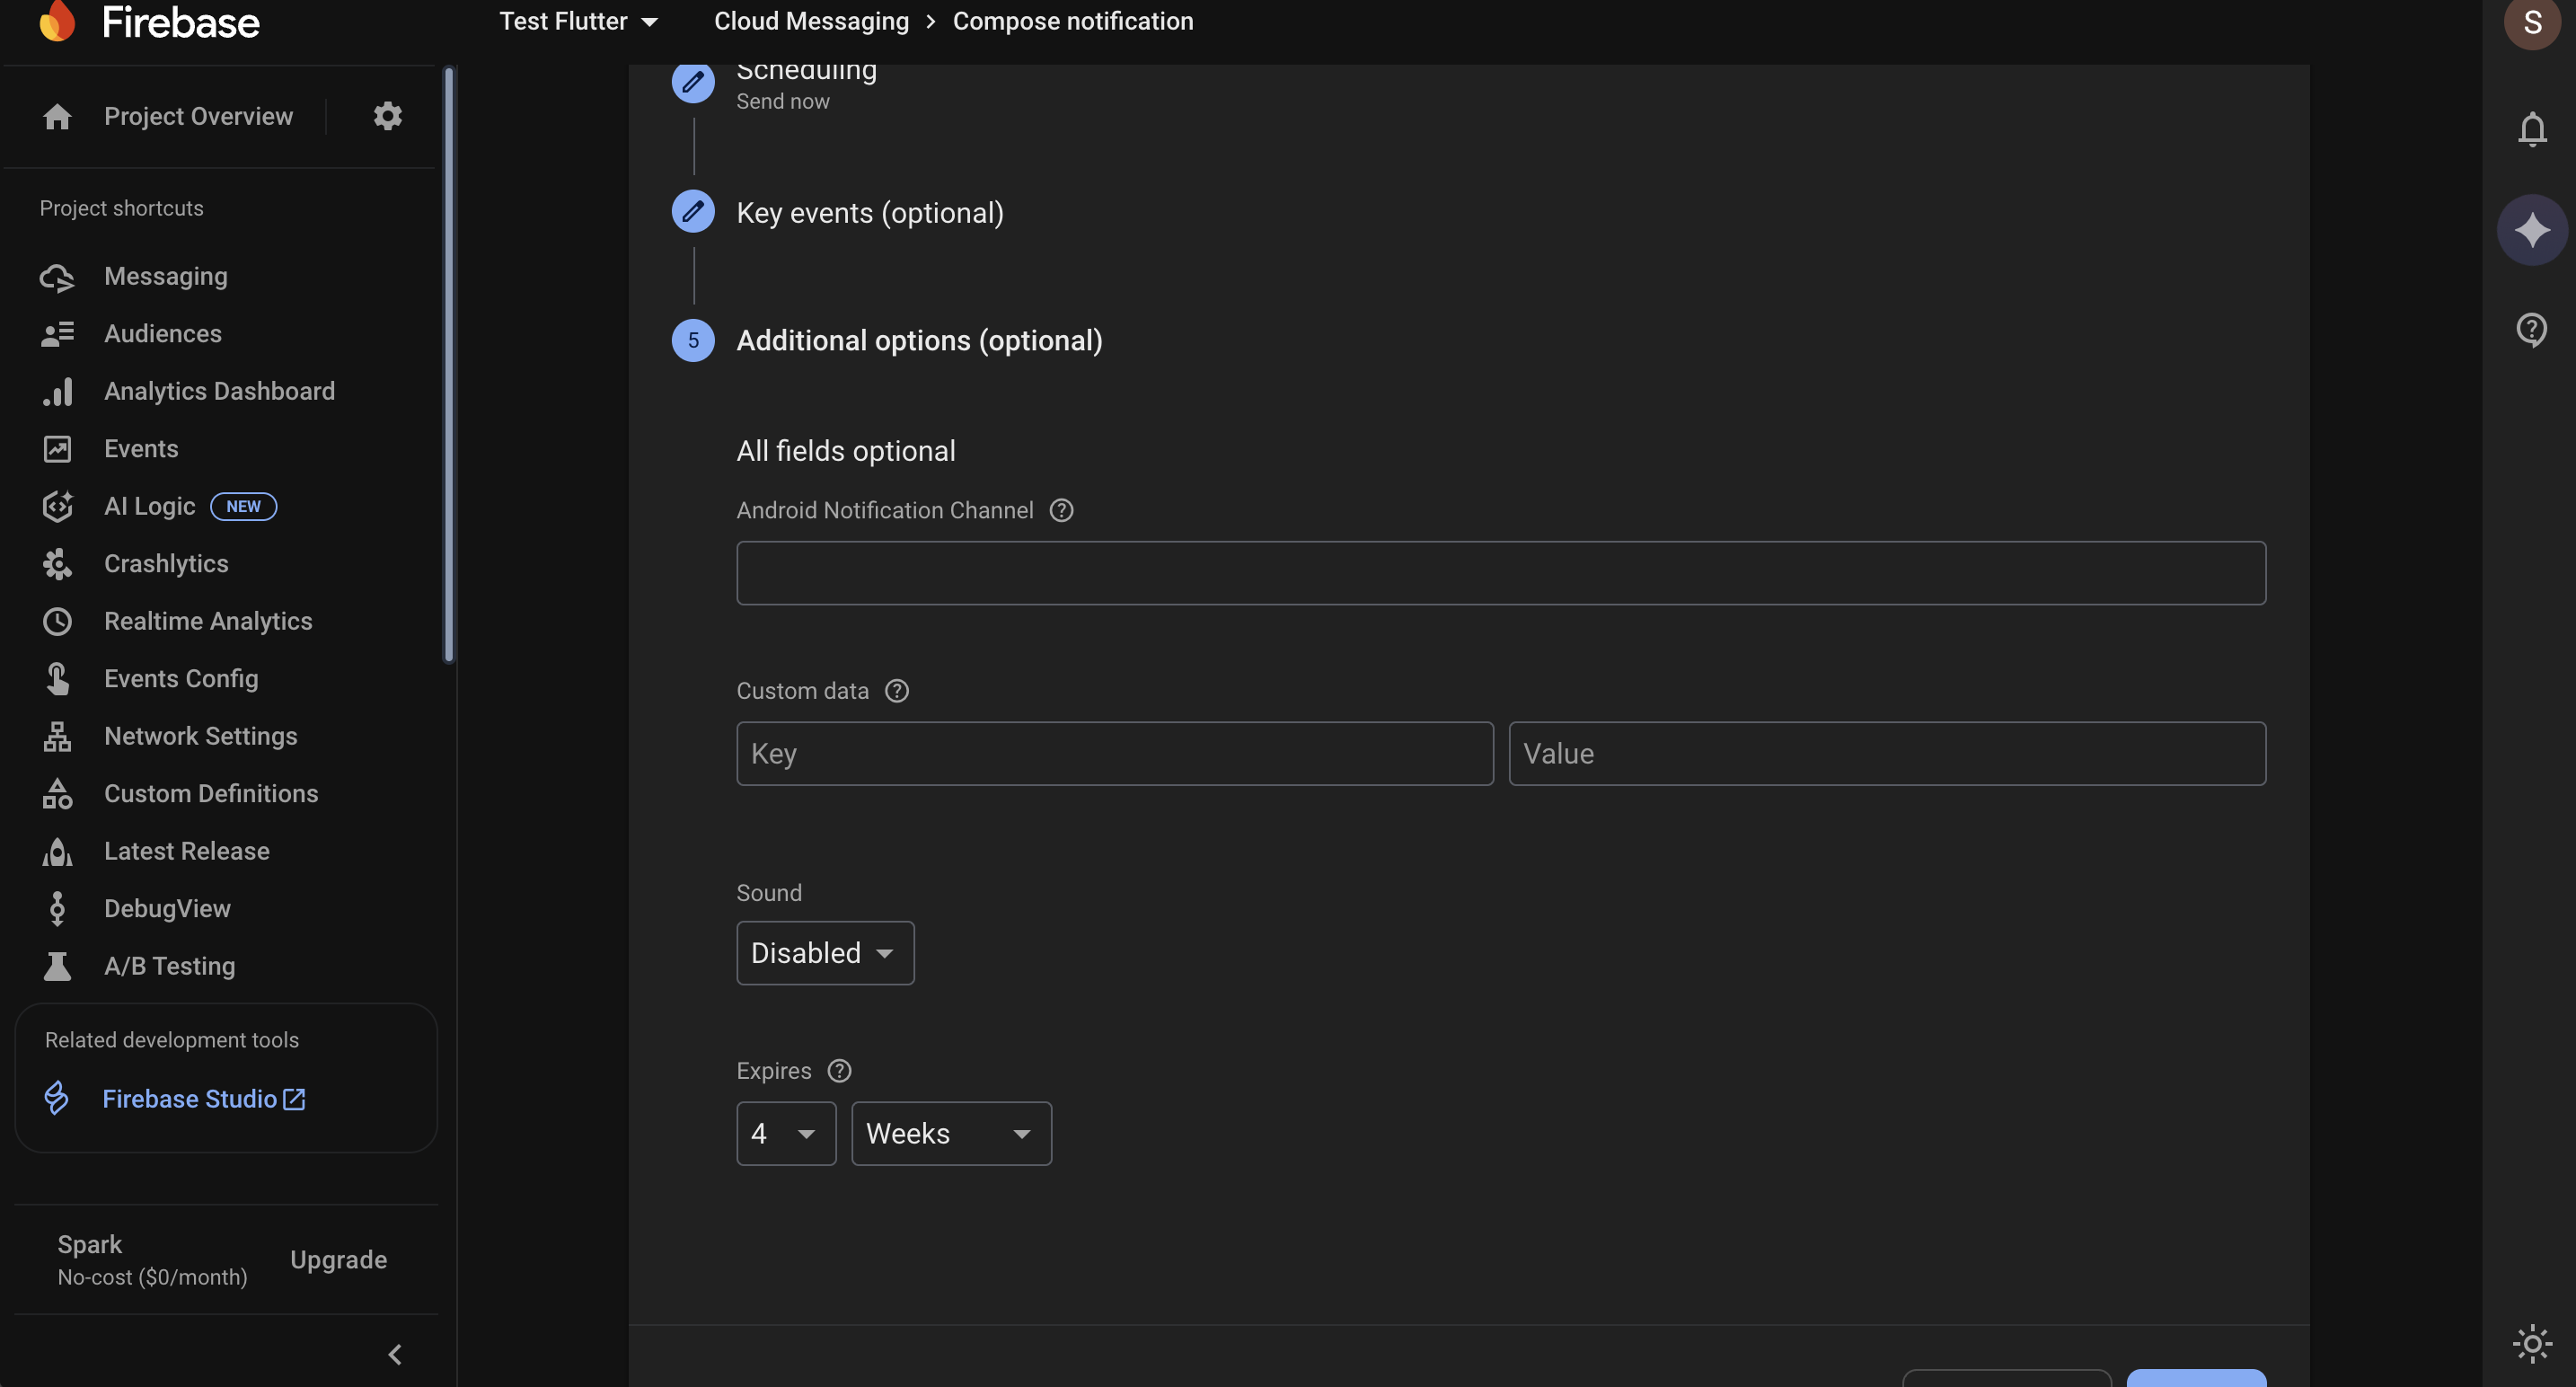Image resolution: width=2576 pixels, height=1387 pixels.
Task: Open Messaging in sidebar
Action: pos(165,276)
